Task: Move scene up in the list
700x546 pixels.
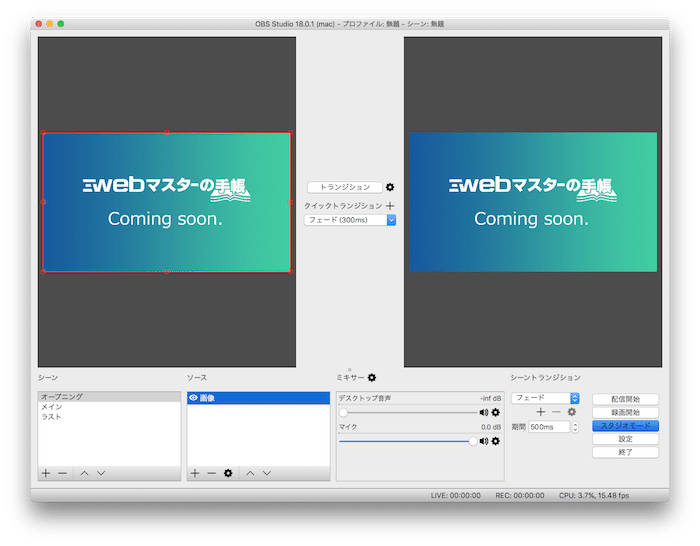Action: (x=84, y=473)
